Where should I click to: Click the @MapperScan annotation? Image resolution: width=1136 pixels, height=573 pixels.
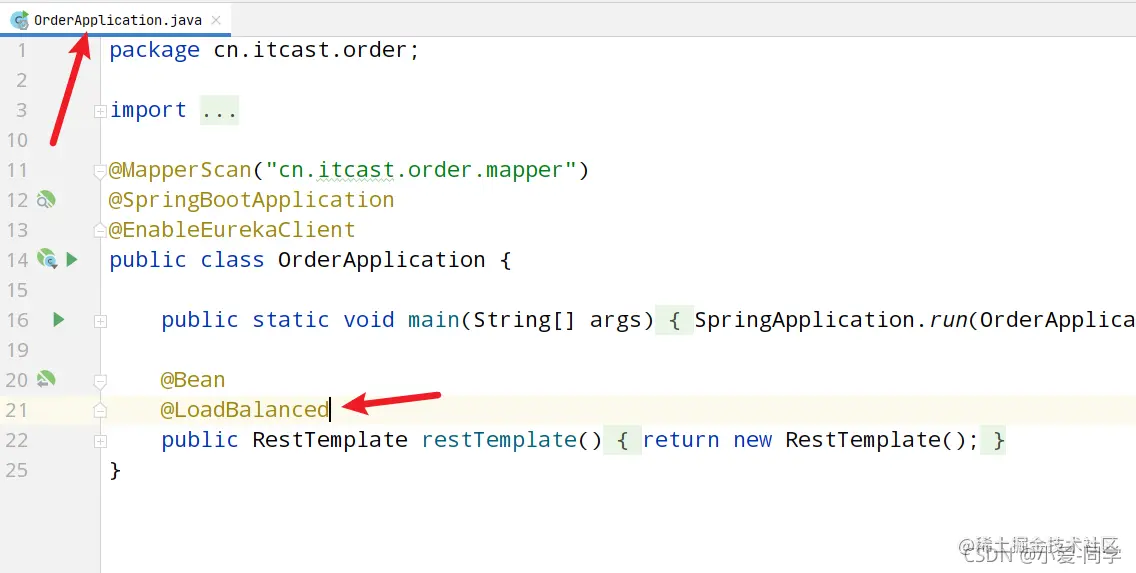180,170
